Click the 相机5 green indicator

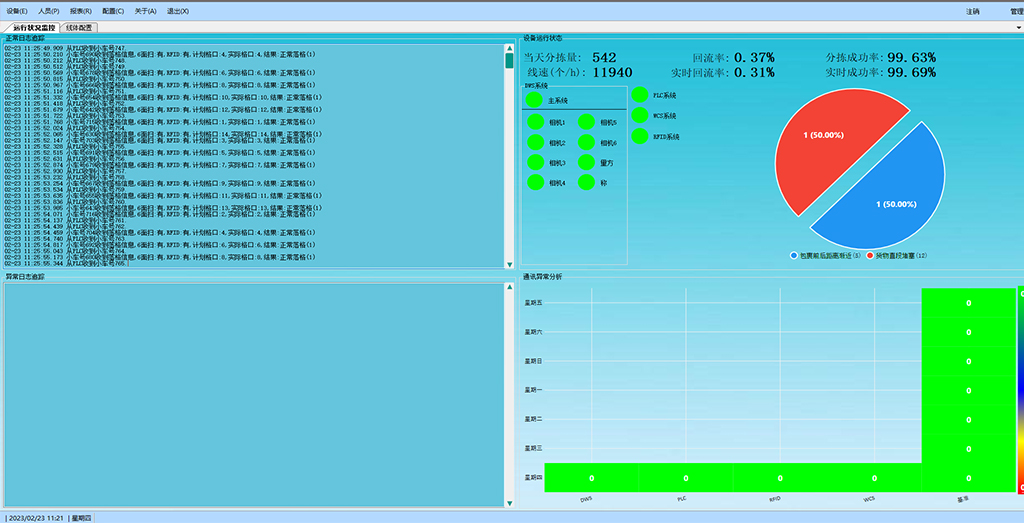(586, 122)
